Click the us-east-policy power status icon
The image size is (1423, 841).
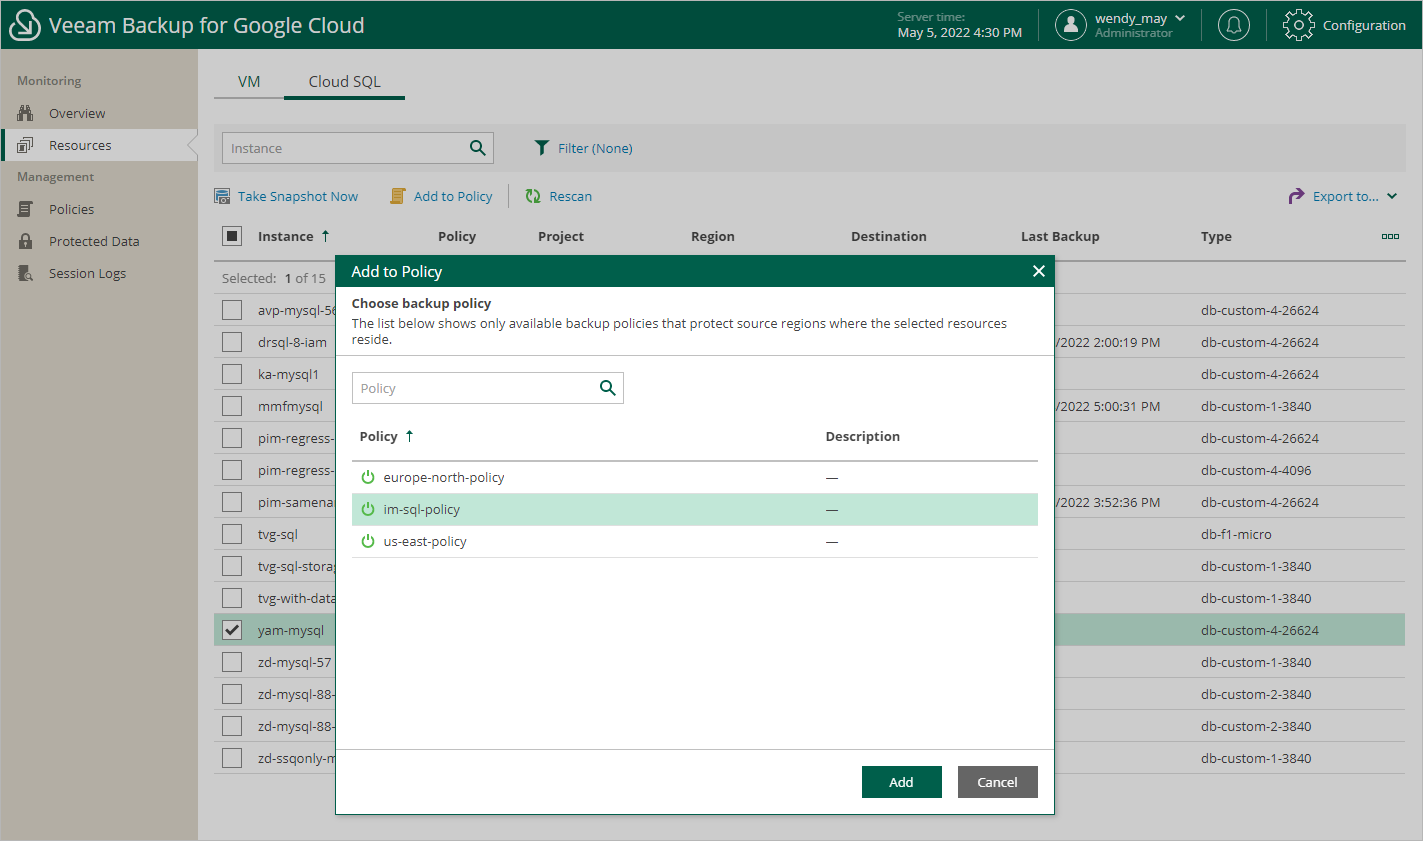point(368,541)
